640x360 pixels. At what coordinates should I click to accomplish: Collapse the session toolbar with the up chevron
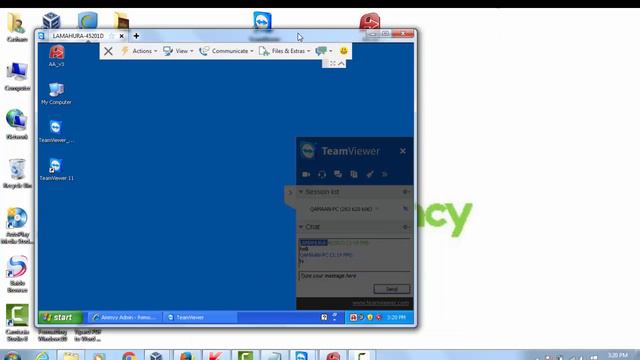(x=341, y=64)
